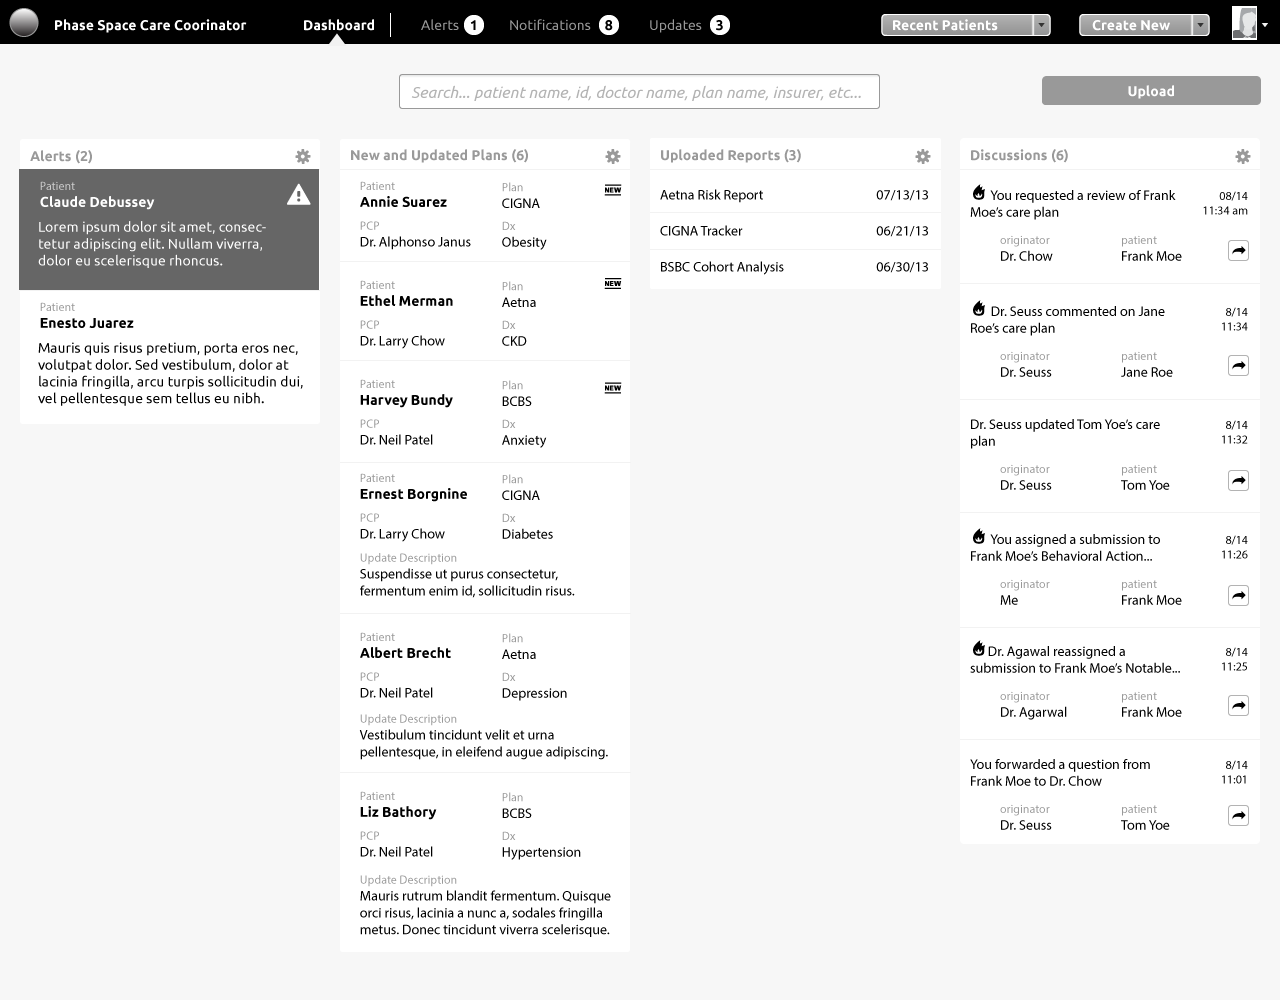Open patient Ernest Borgnine
The height and width of the screenshot is (1000, 1280).
pyautogui.click(x=413, y=494)
